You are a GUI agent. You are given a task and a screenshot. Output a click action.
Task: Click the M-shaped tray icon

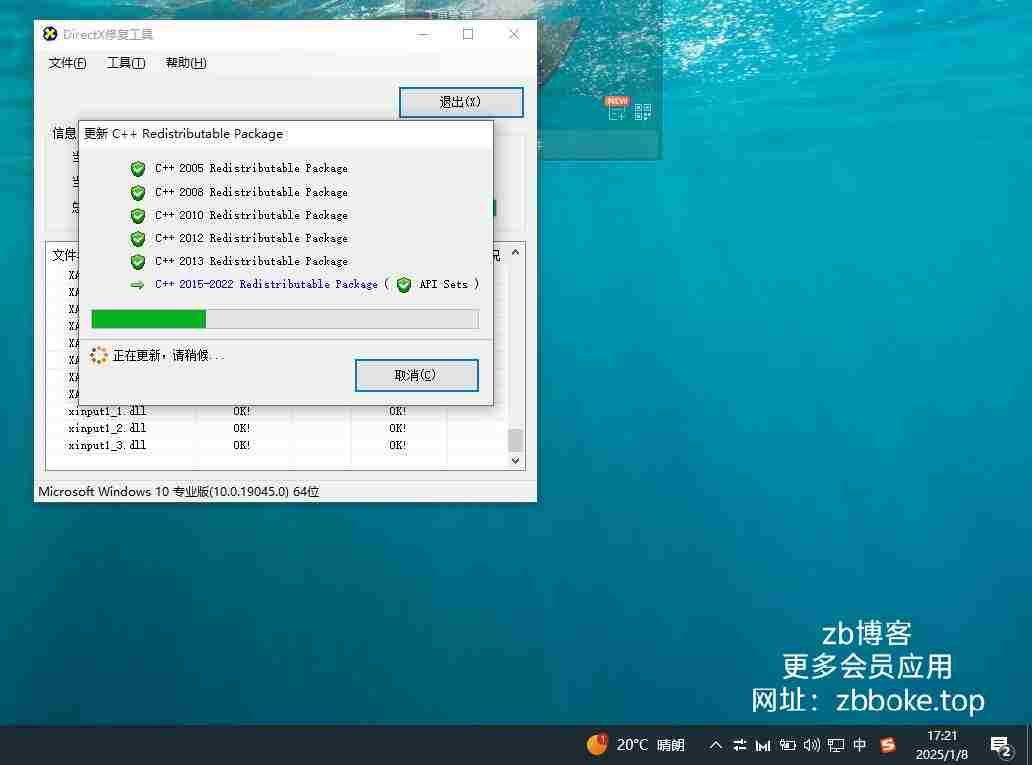763,745
